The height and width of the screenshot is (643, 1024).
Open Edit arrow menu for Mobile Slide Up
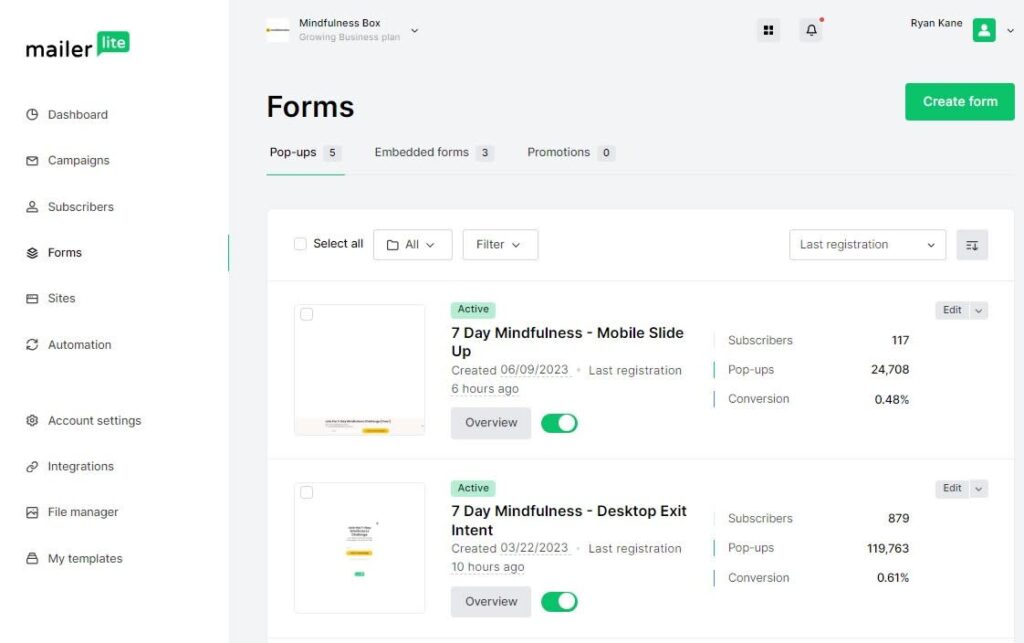click(x=978, y=311)
